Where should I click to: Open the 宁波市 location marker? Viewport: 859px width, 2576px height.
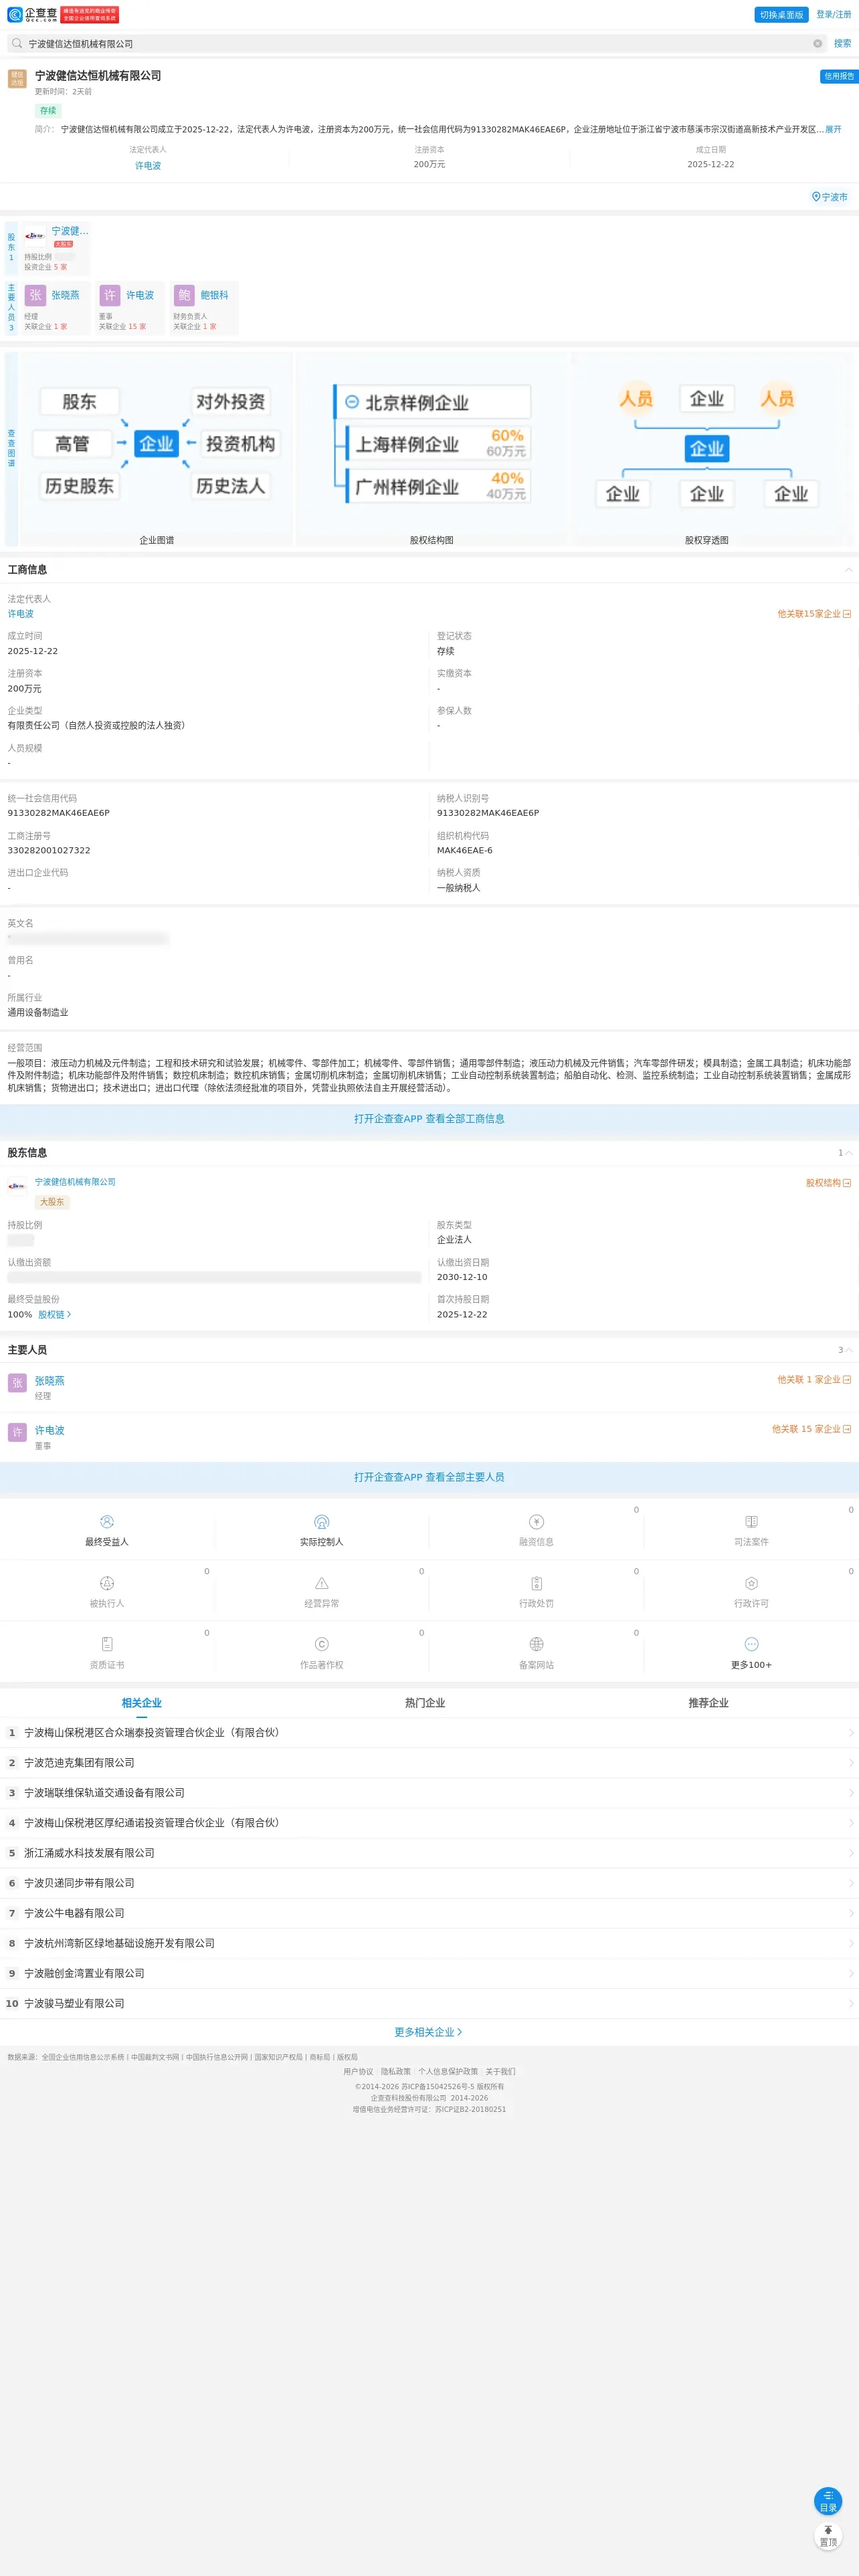pyautogui.click(x=829, y=197)
